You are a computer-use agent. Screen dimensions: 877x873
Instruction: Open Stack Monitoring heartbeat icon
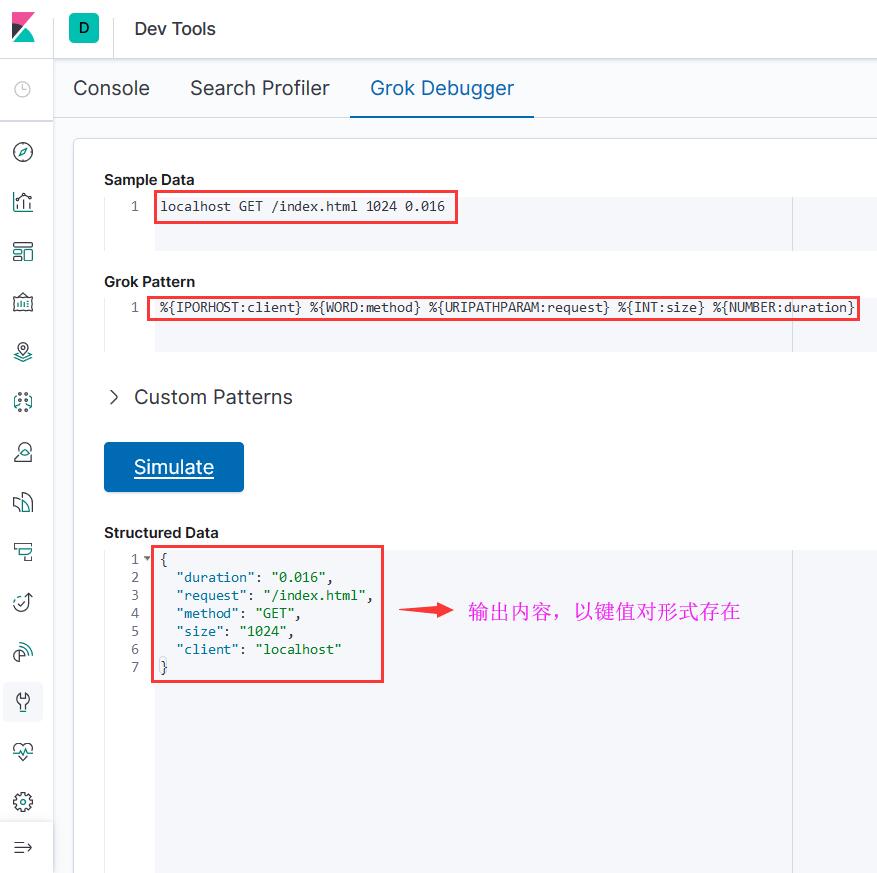23,752
